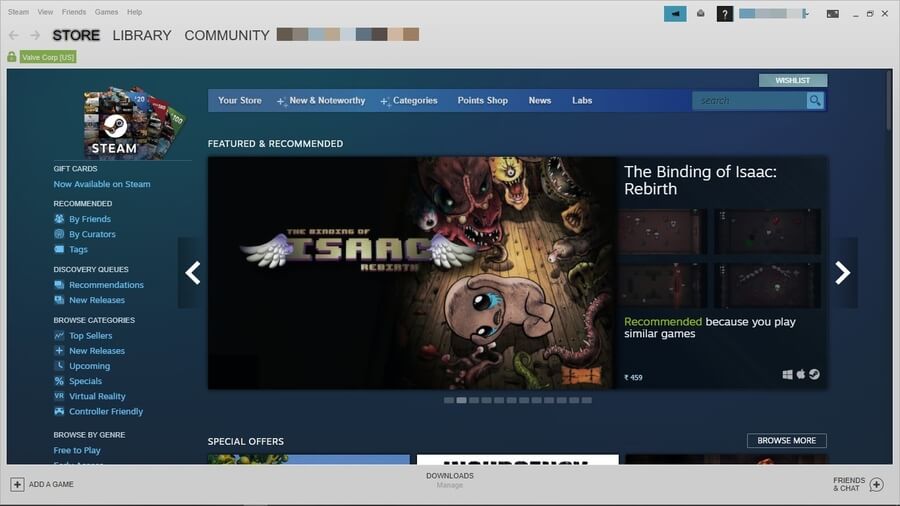
Task: Click the back navigation arrow
Action: (x=14, y=35)
